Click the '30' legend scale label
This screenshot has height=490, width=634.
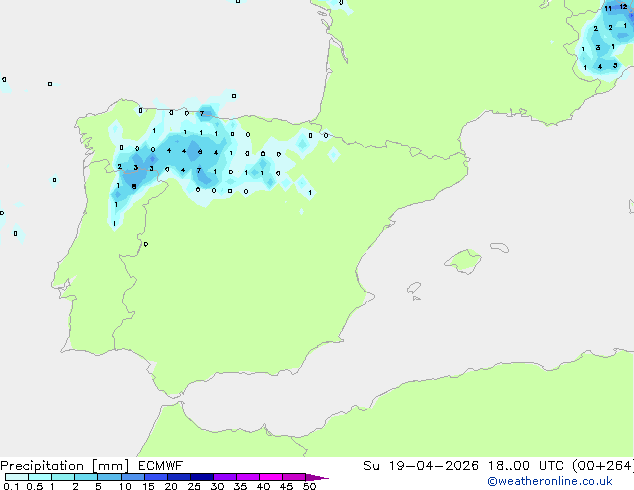217,486
